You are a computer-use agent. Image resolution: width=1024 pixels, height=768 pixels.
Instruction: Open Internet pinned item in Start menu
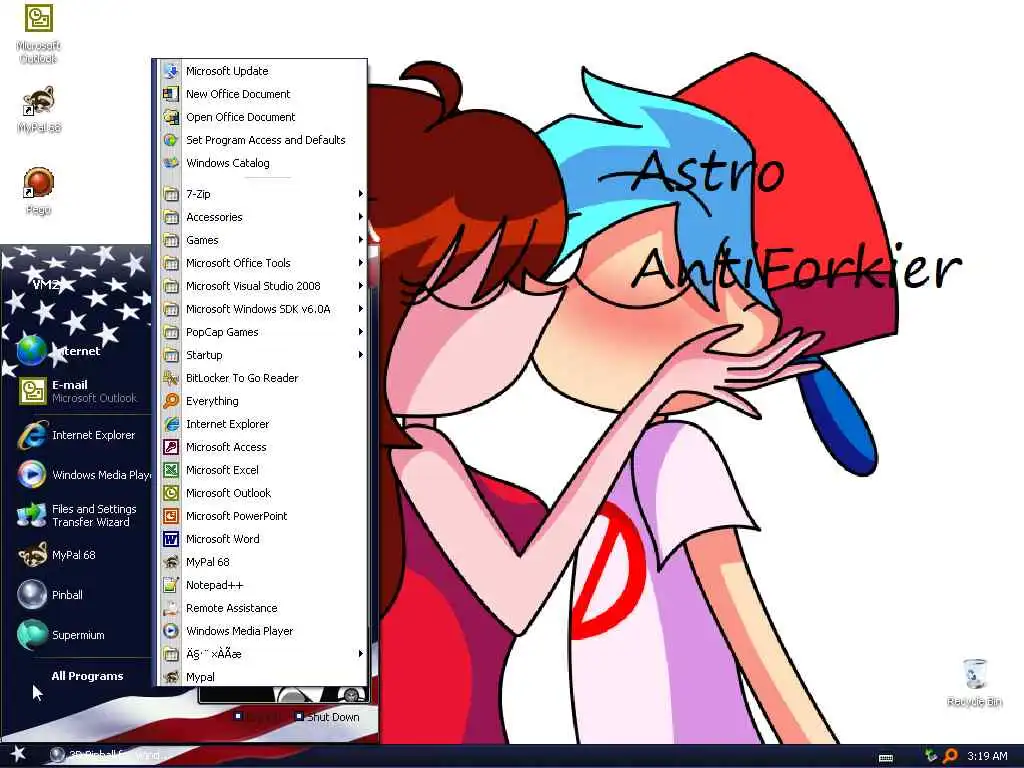coord(76,351)
